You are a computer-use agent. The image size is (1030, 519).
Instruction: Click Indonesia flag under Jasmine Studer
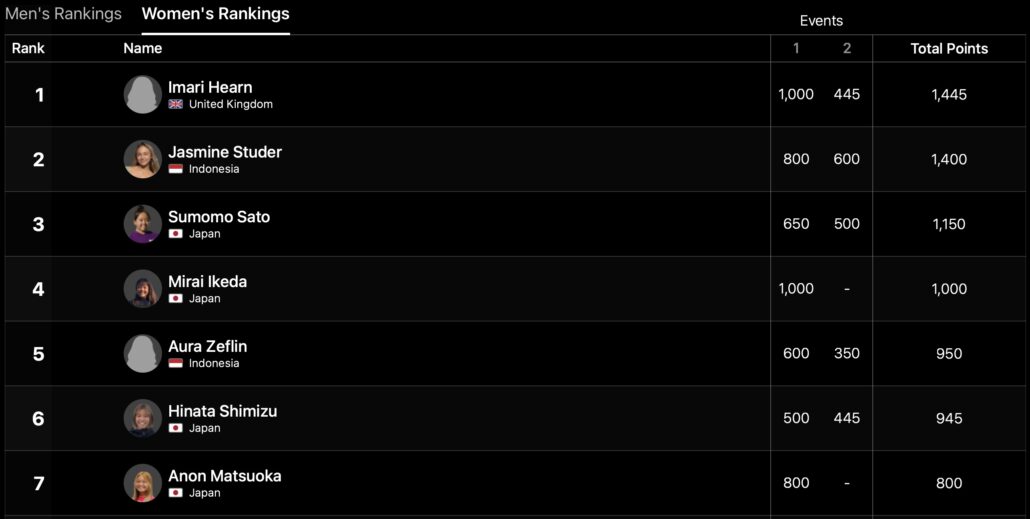pyautogui.click(x=176, y=169)
